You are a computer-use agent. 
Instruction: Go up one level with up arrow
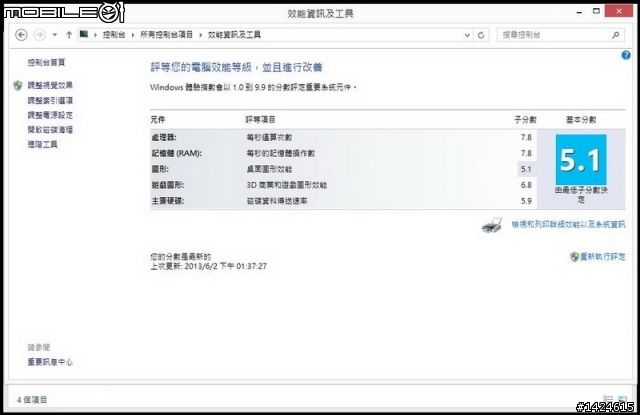pos(69,35)
